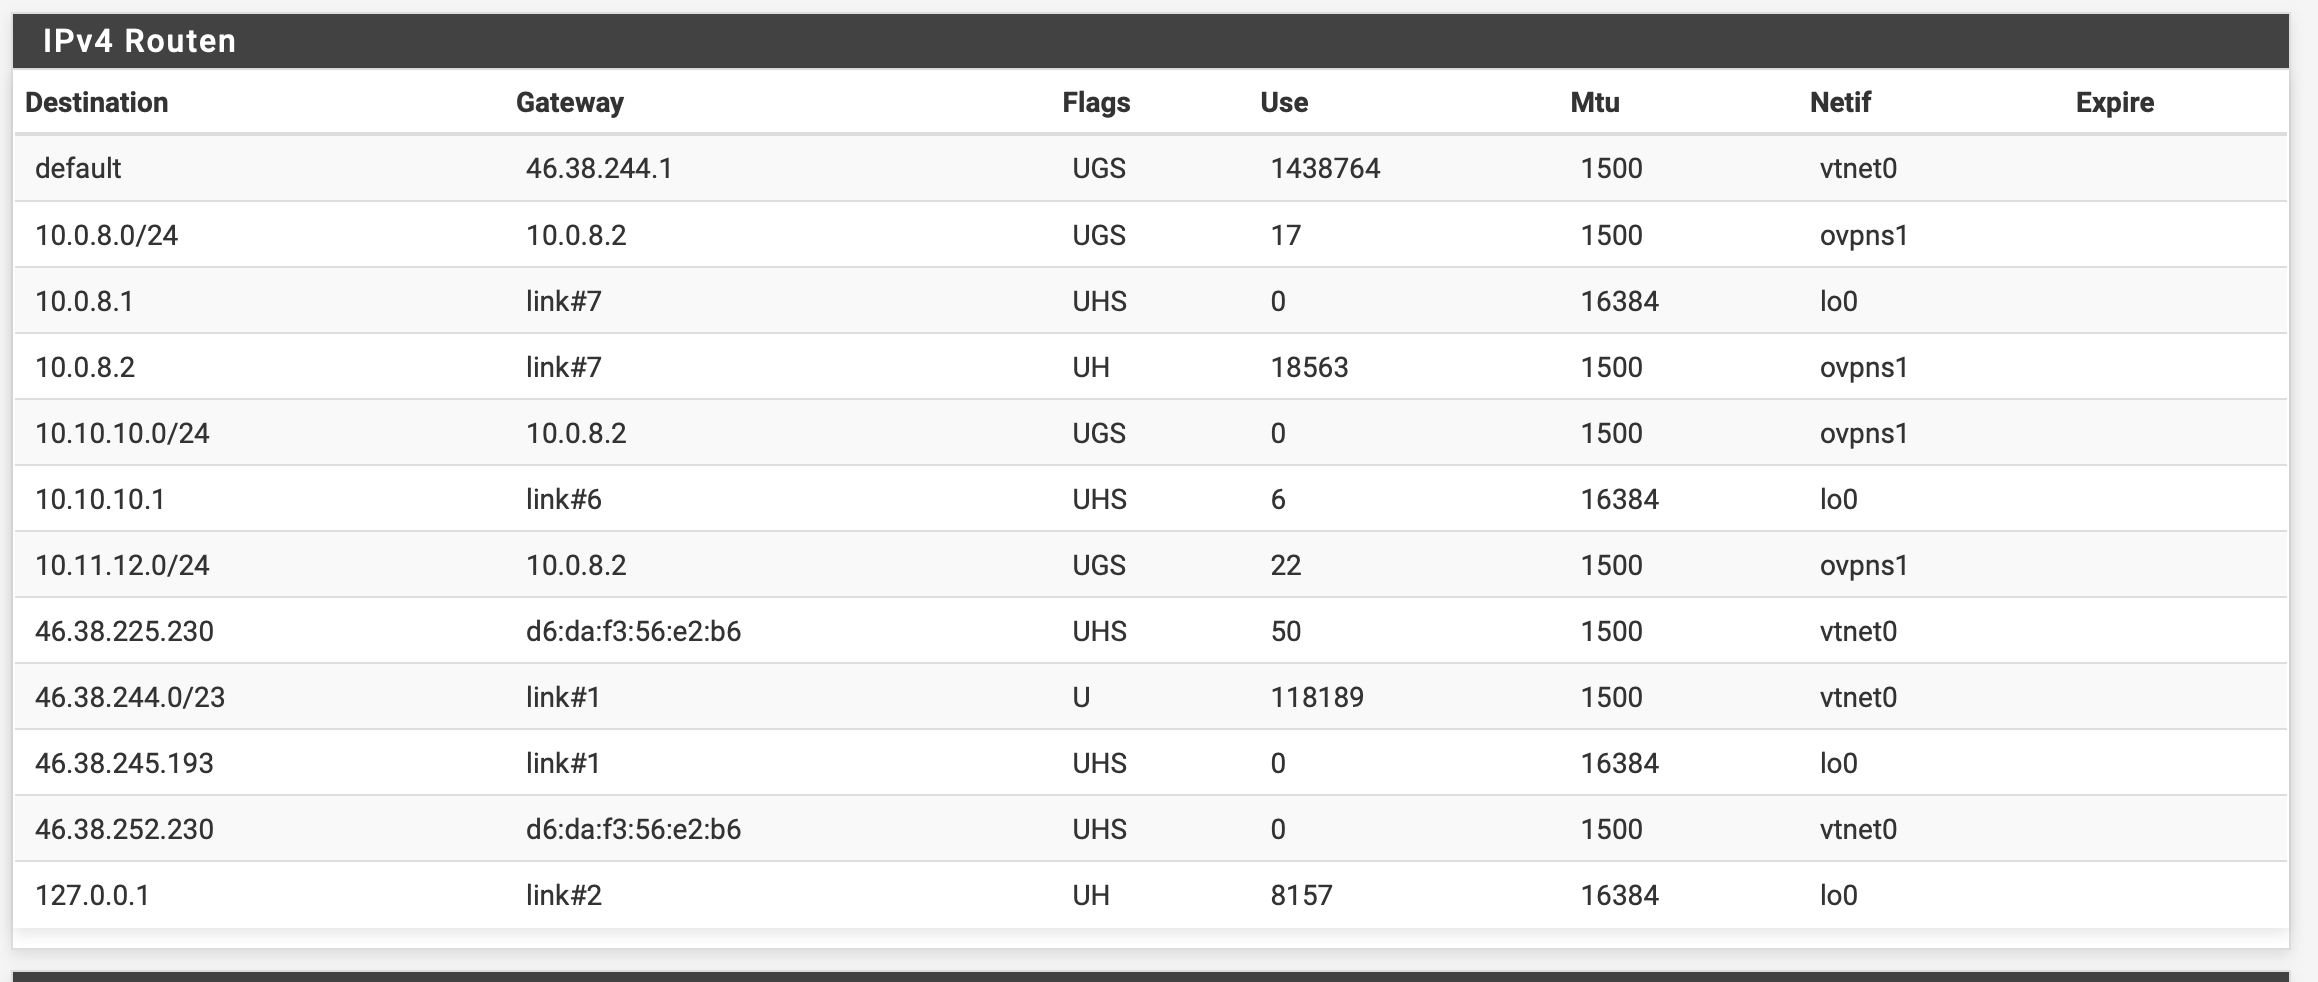Click the Mtu column header
Viewport: 2318px width, 982px height.
coord(1594,102)
